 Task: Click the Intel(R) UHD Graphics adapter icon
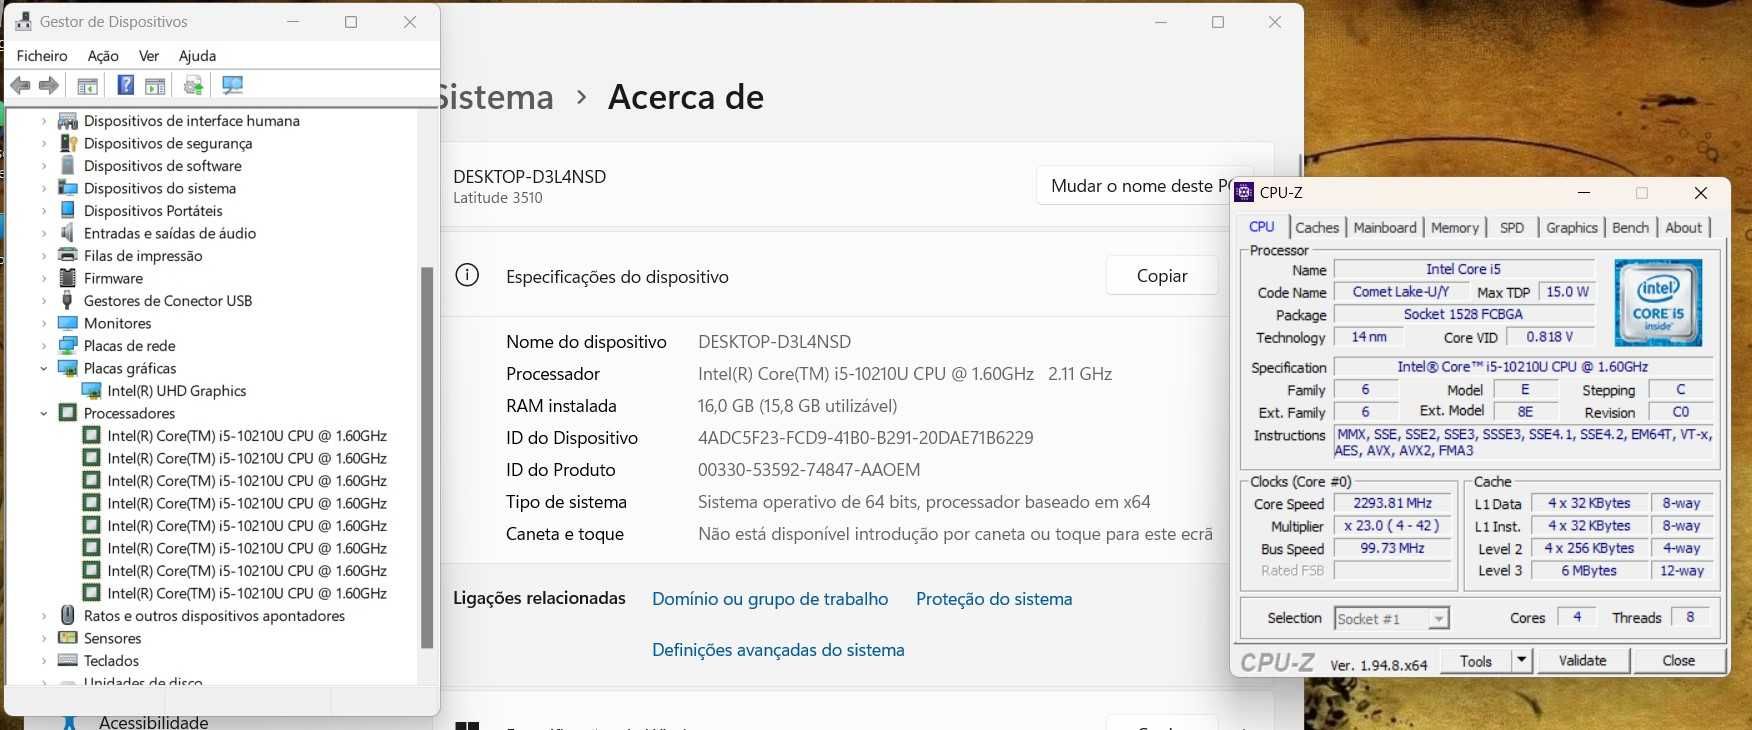pos(91,390)
